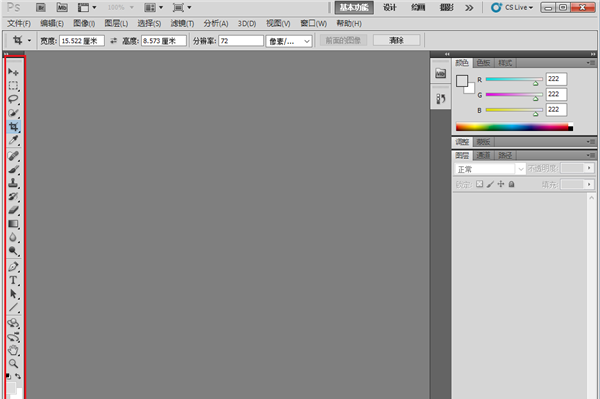This screenshot has width=600, height=399.
Task: Open the collapsed Mini Bridge panel icon
Action: 441,73
